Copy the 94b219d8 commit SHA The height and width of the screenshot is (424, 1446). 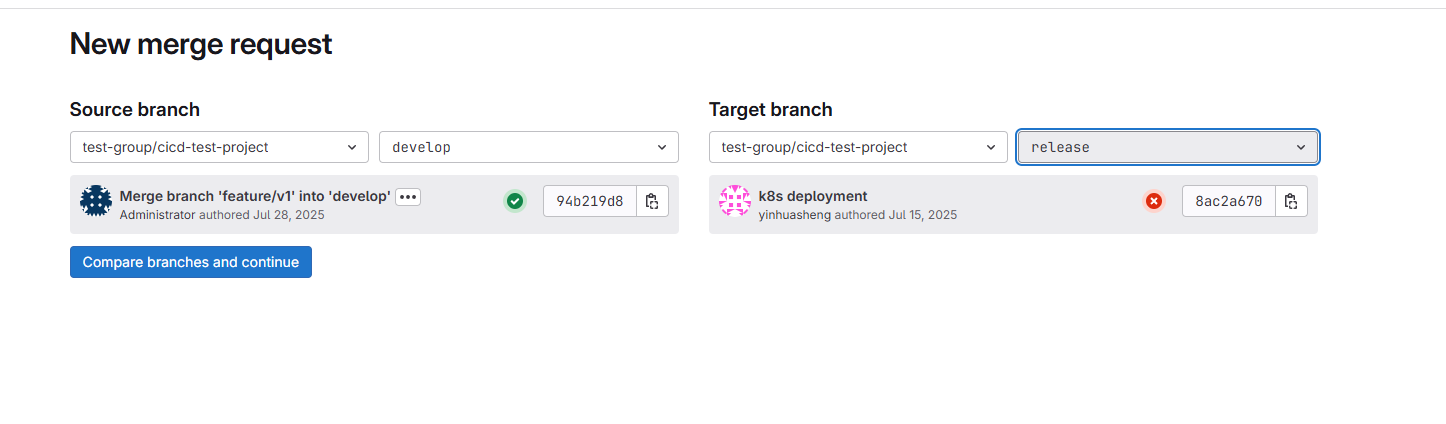click(652, 201)
